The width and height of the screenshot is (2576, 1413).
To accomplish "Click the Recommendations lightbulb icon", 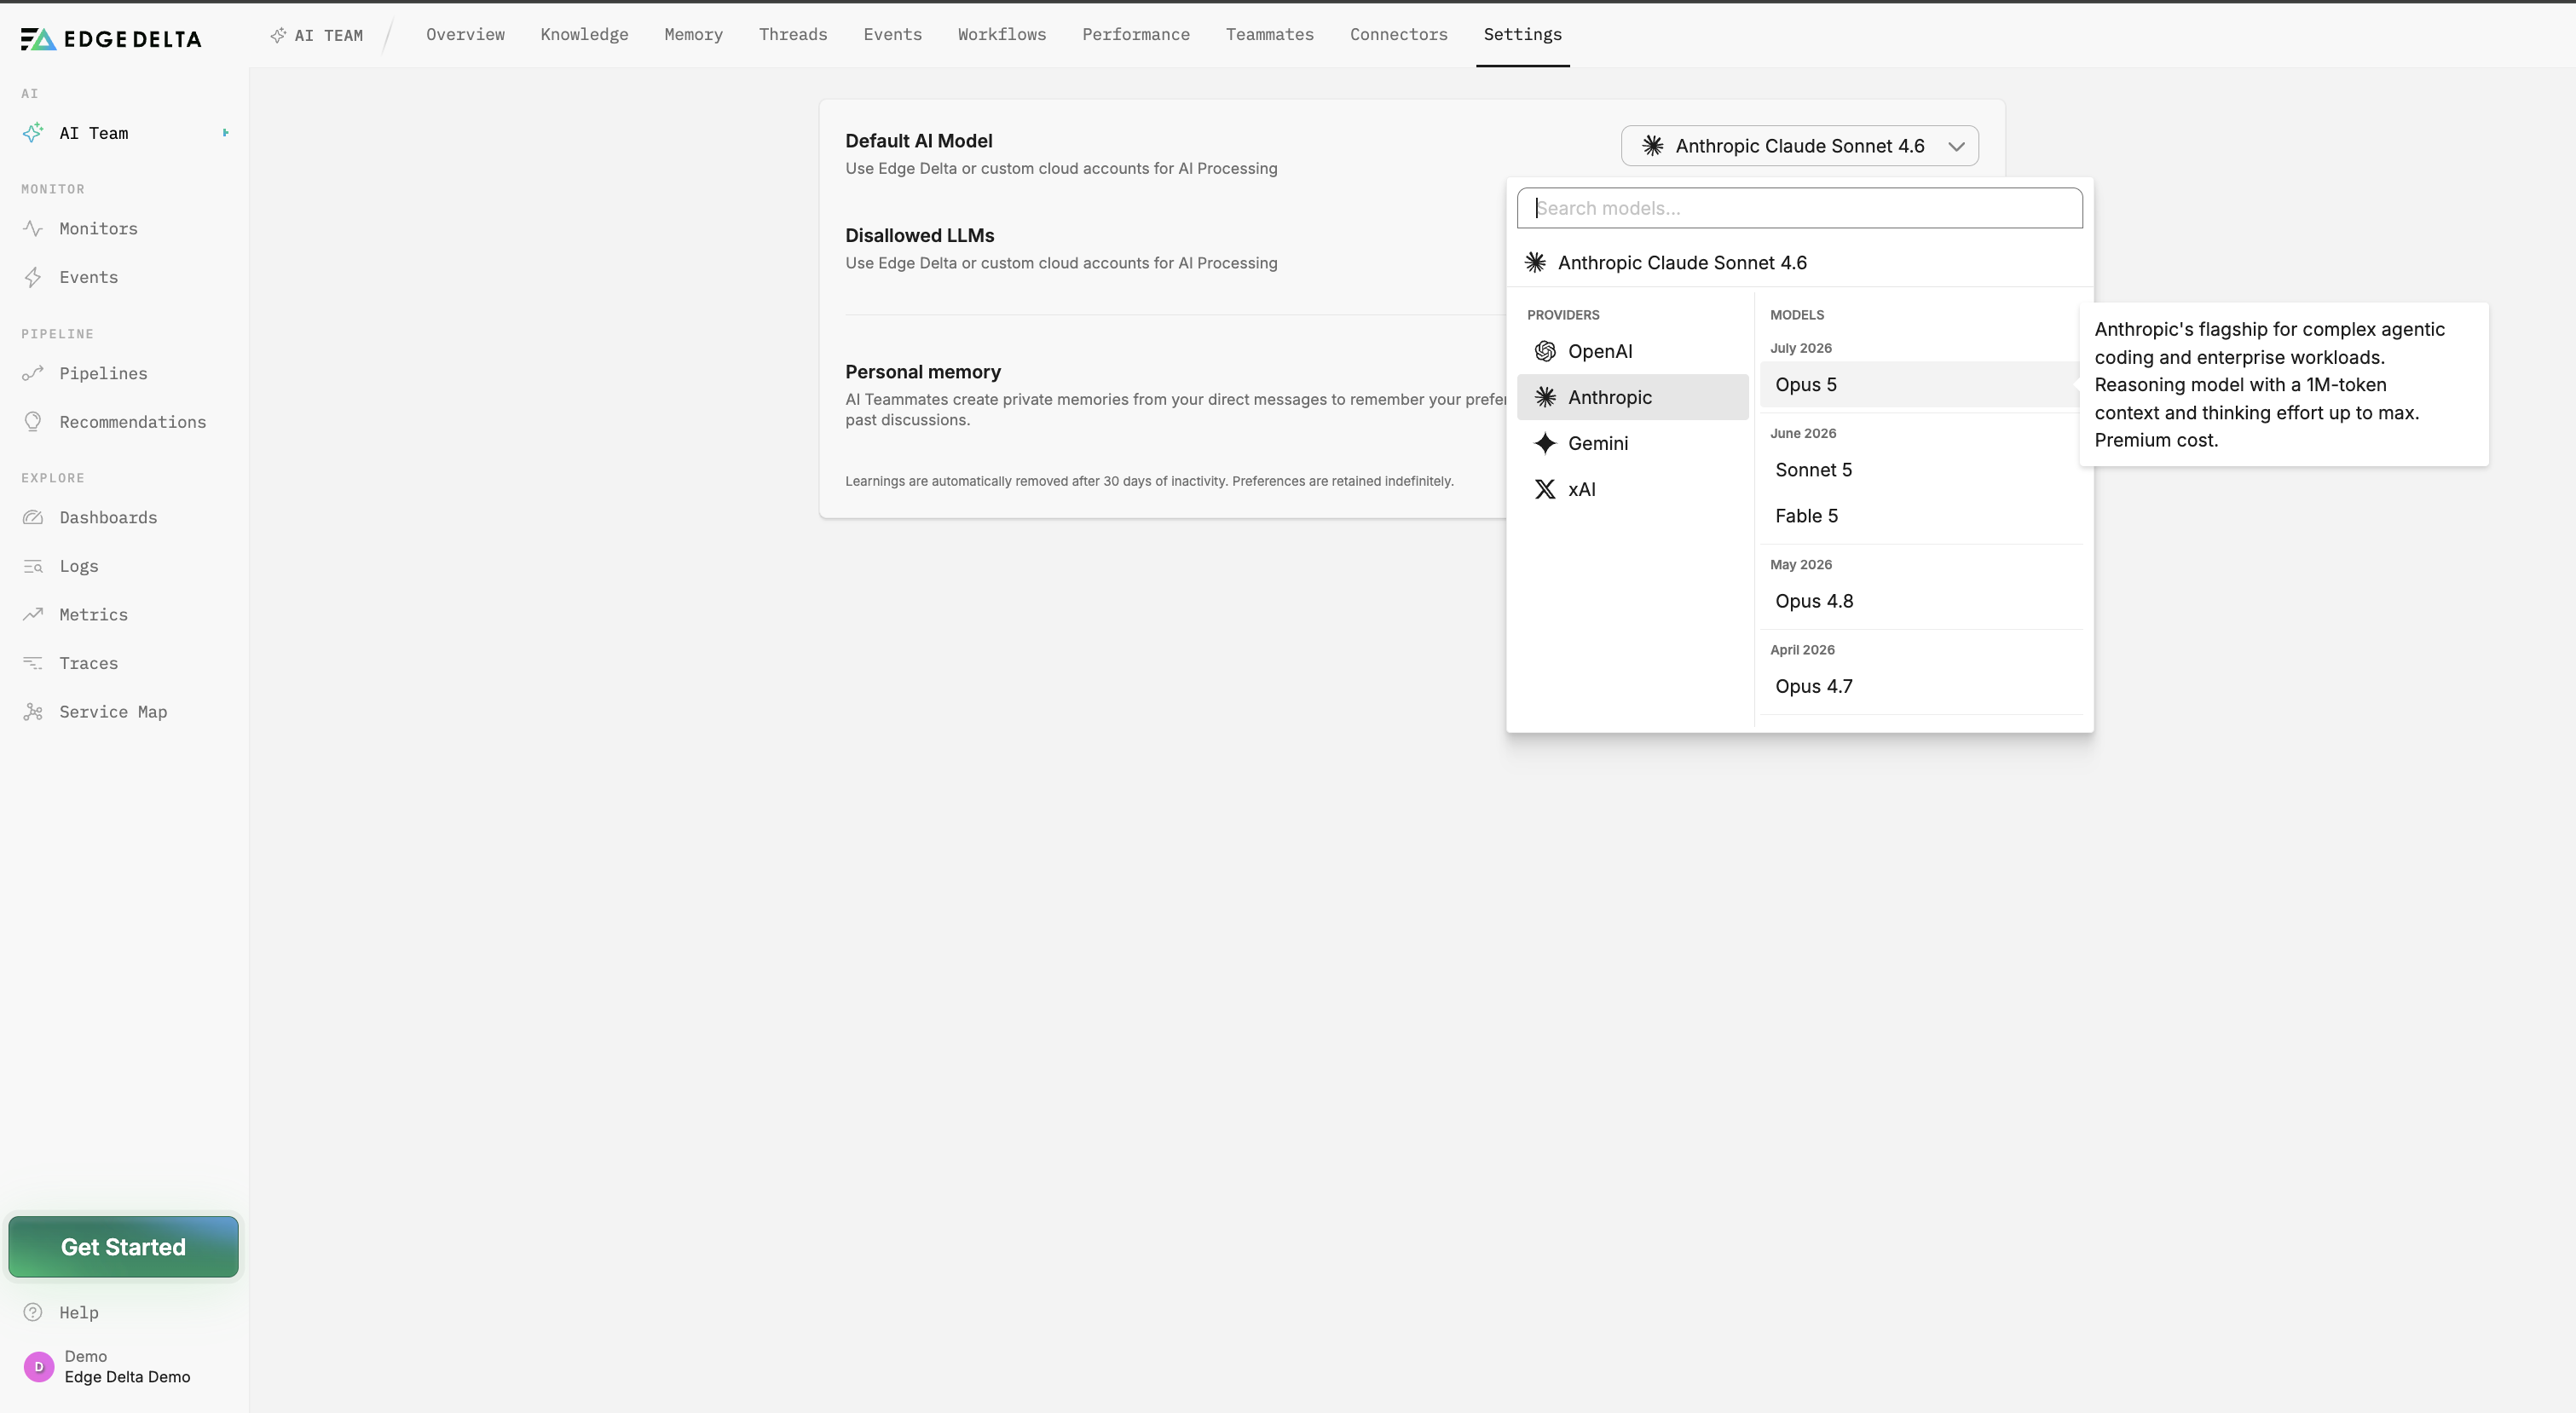I will [33, 422].
